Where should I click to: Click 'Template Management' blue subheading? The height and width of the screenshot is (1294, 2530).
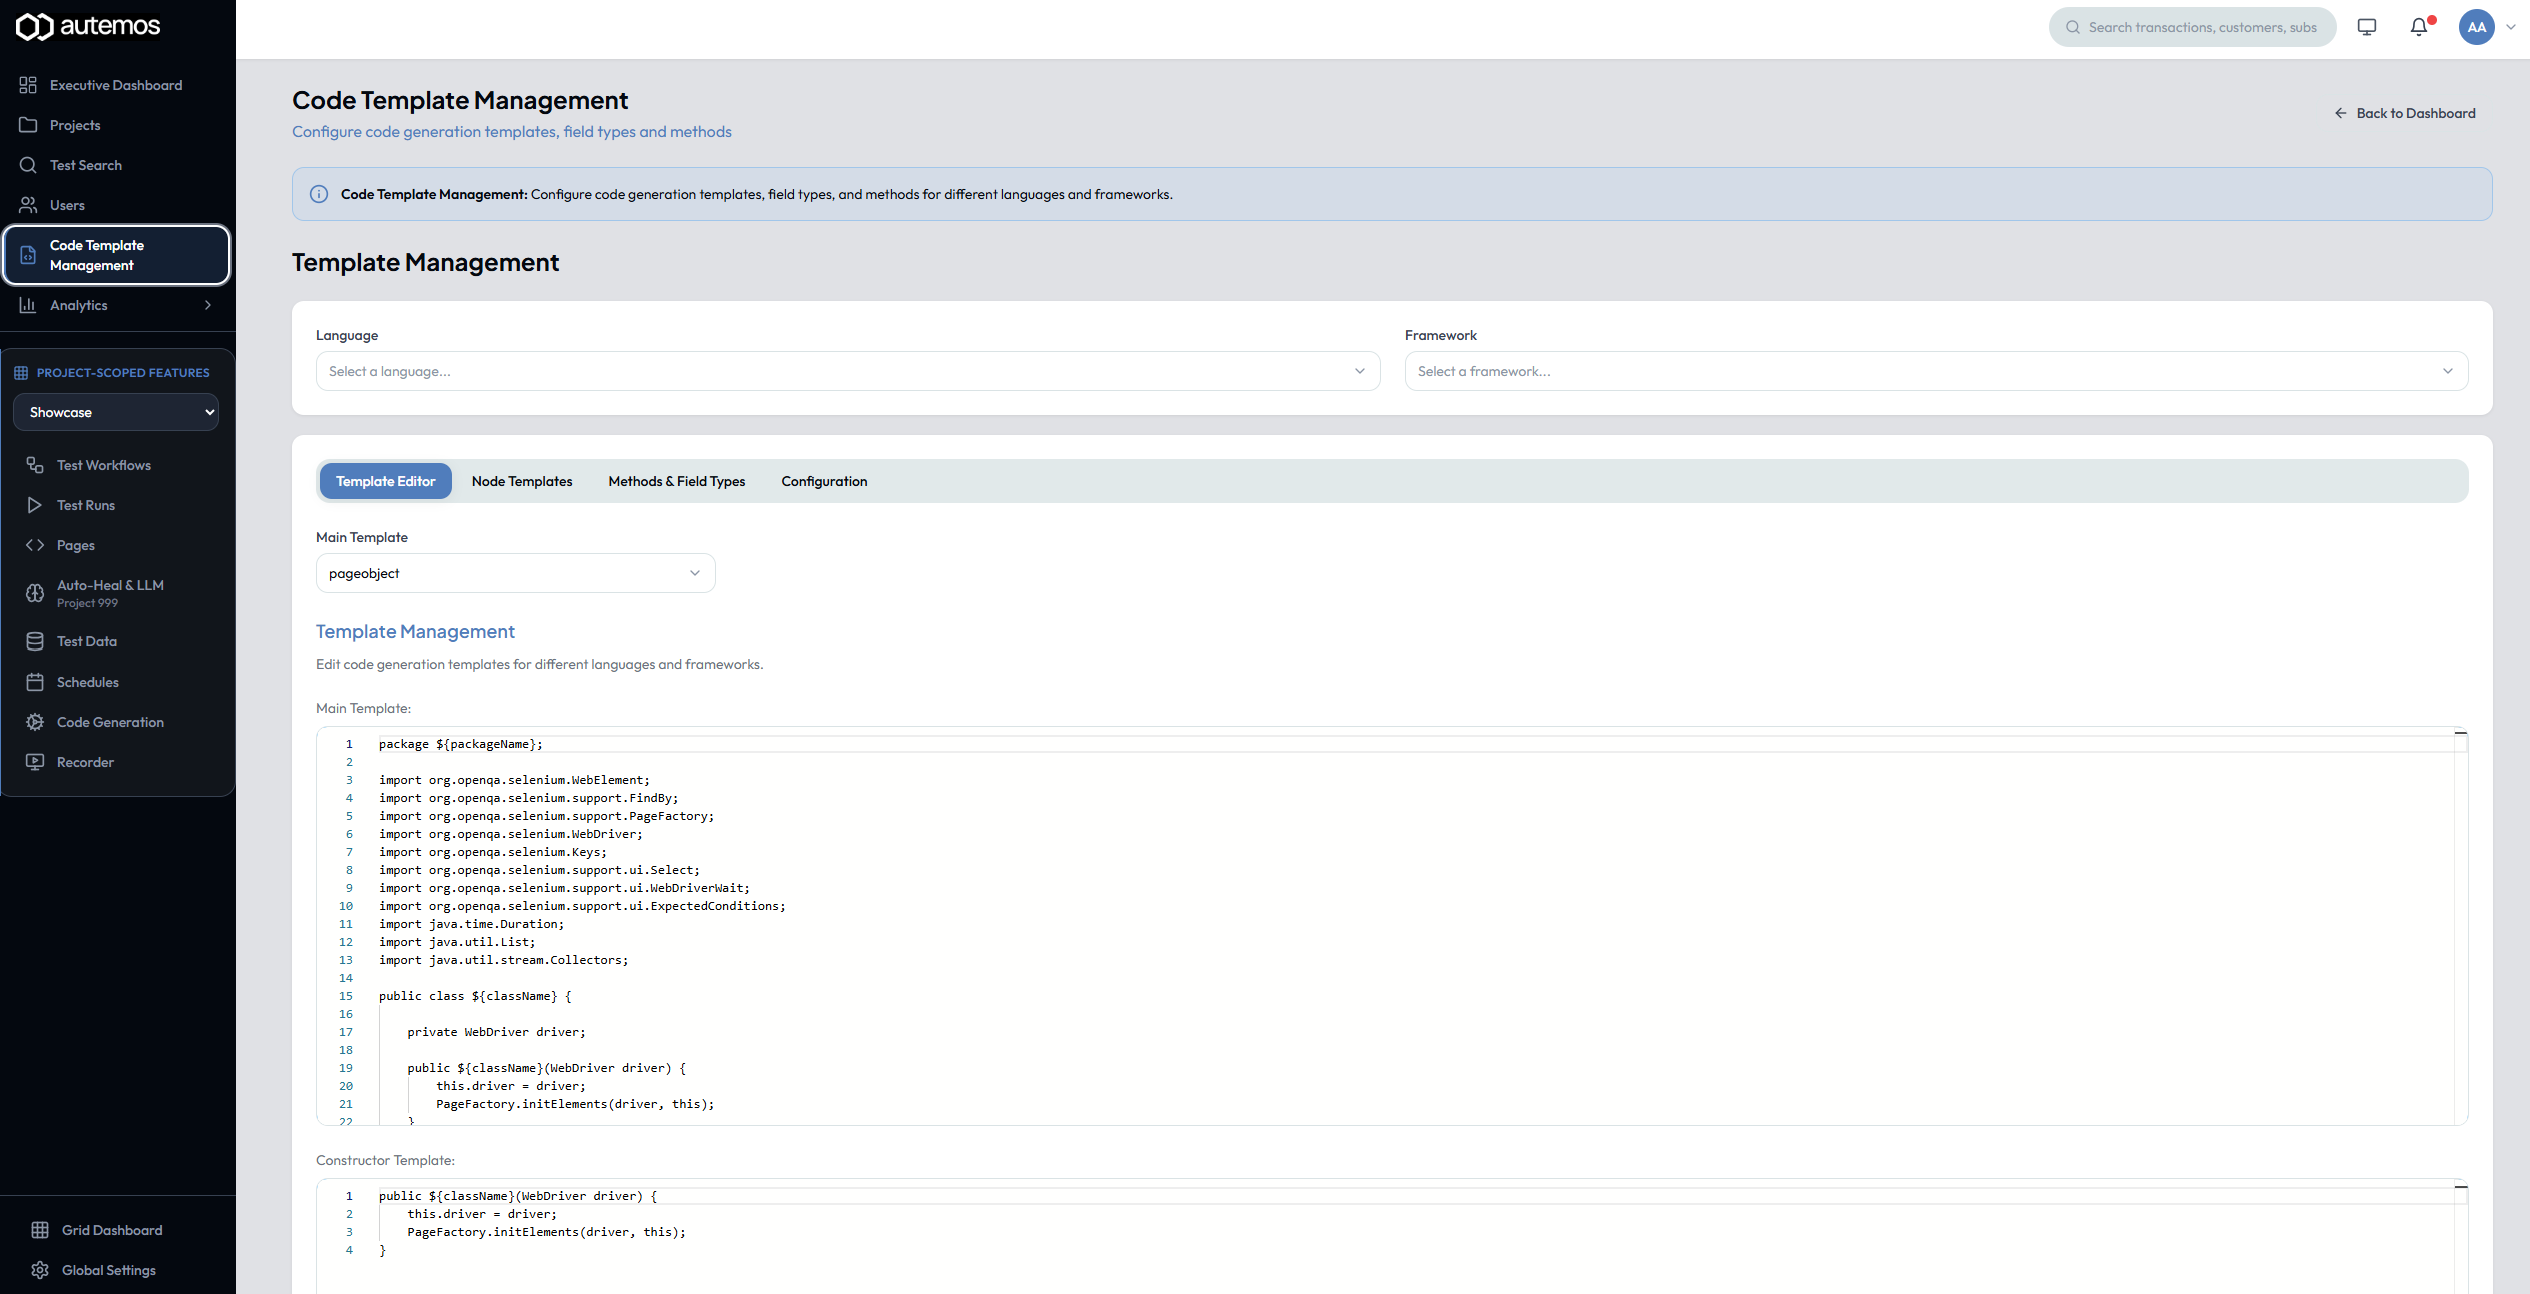coord(415,632)
